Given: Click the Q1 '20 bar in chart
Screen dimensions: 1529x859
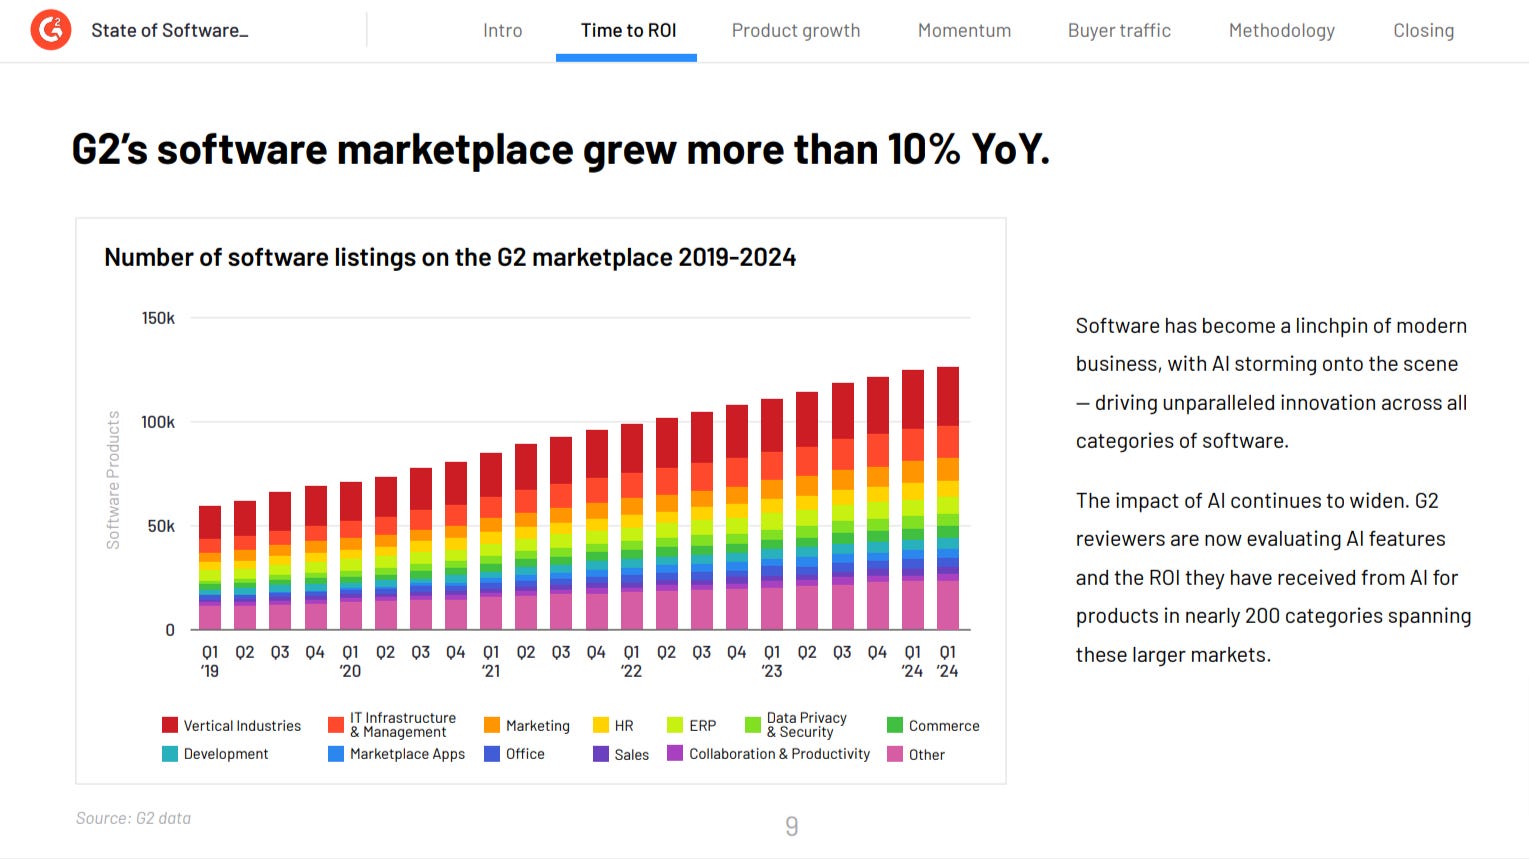Looking at the screenshot, I should point(351,556).
